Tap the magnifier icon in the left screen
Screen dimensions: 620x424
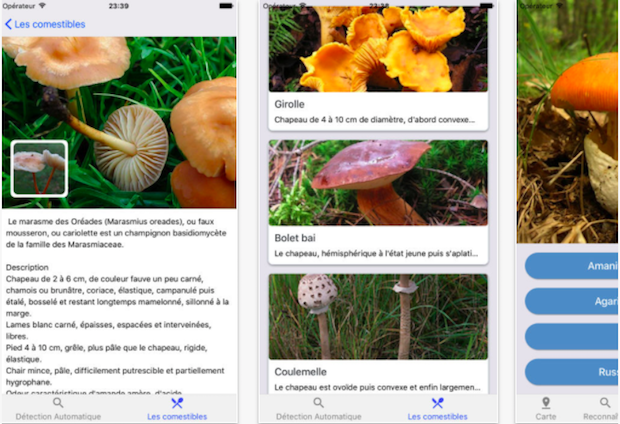coord(58,403)
